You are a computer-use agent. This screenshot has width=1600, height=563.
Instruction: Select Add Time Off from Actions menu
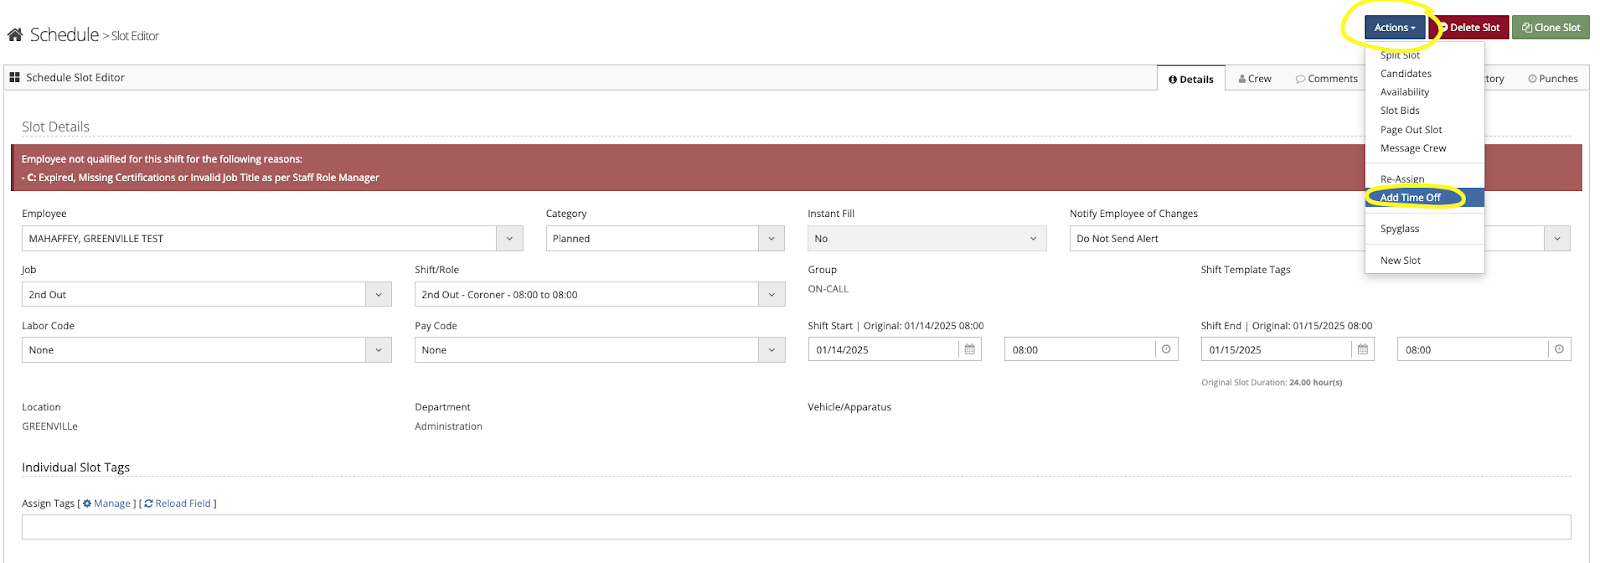[1410, 198]
